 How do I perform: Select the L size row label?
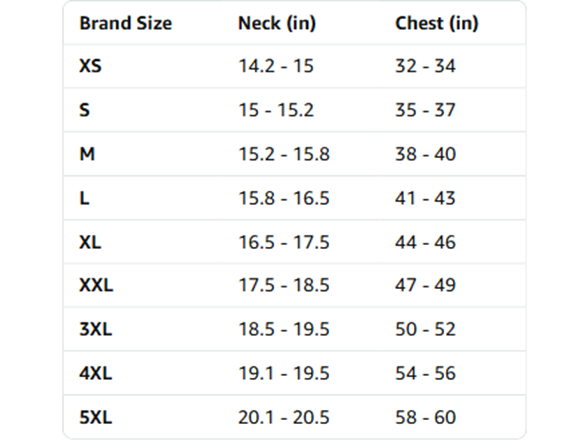pos(84,198)
